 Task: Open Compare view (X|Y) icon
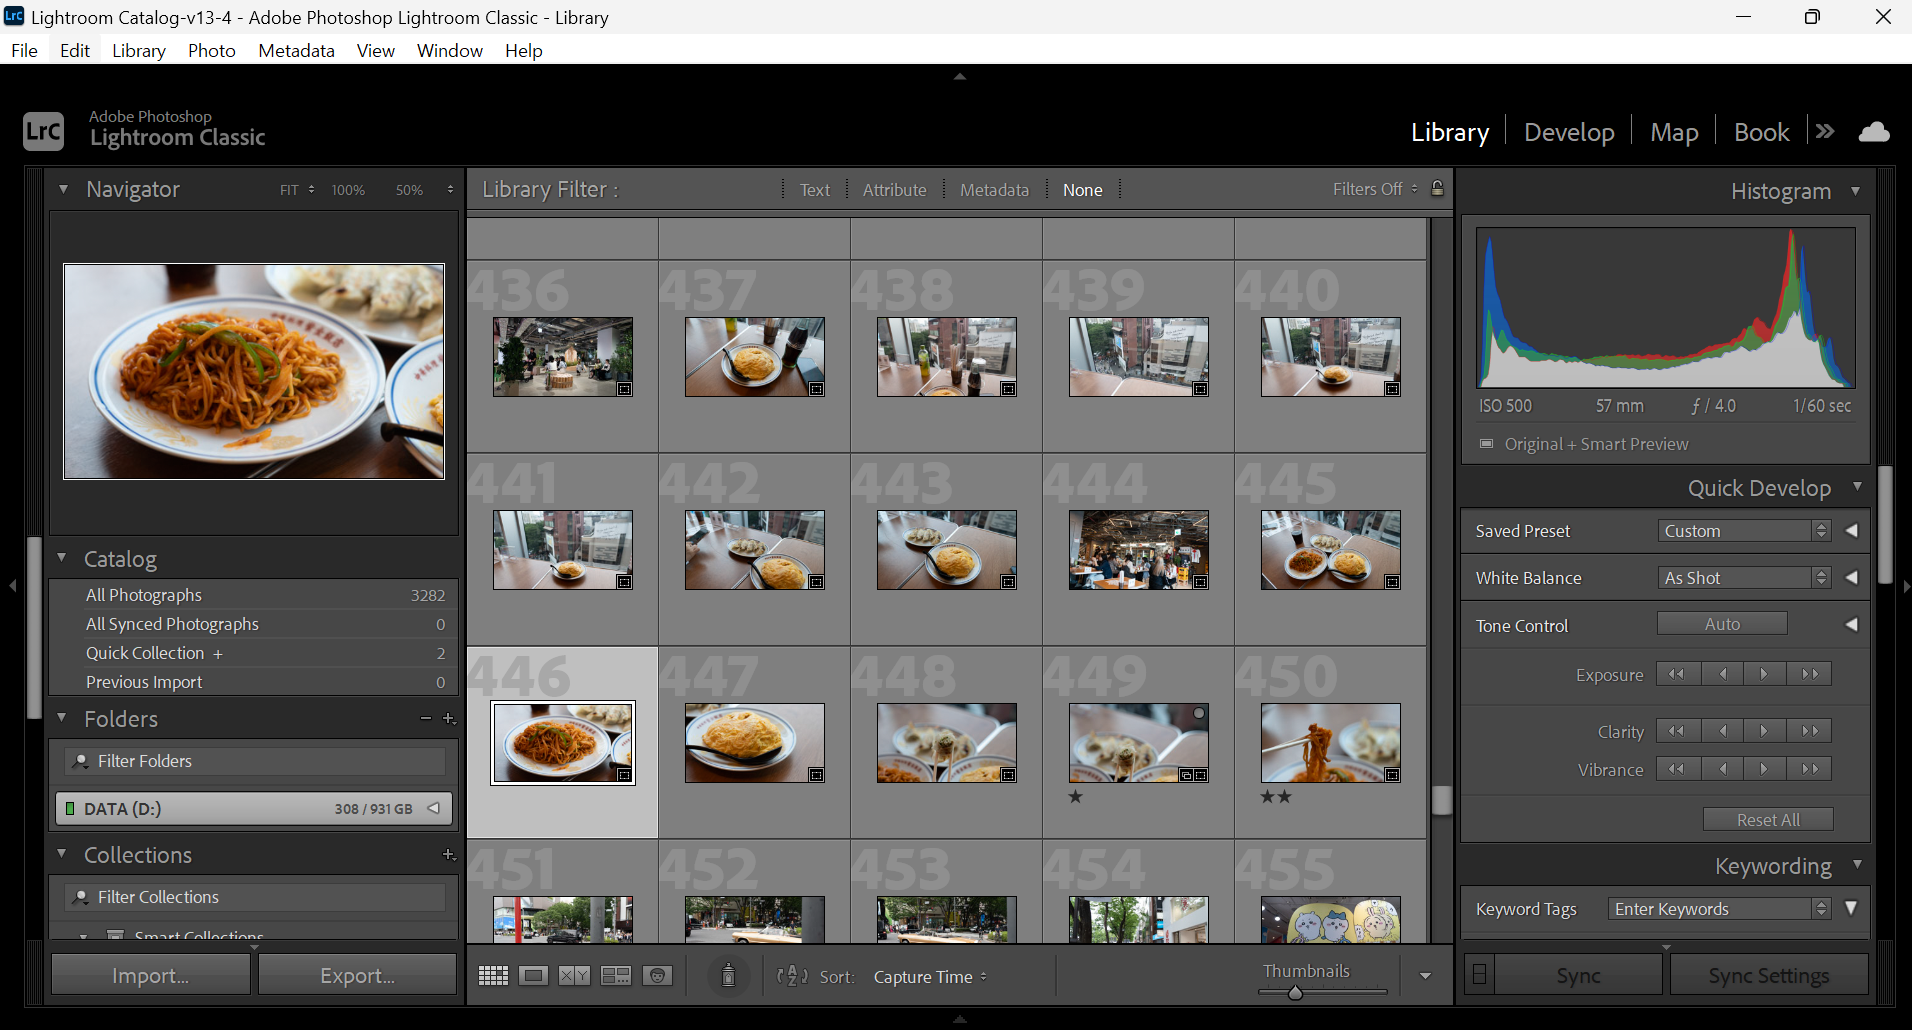(574, 976)
